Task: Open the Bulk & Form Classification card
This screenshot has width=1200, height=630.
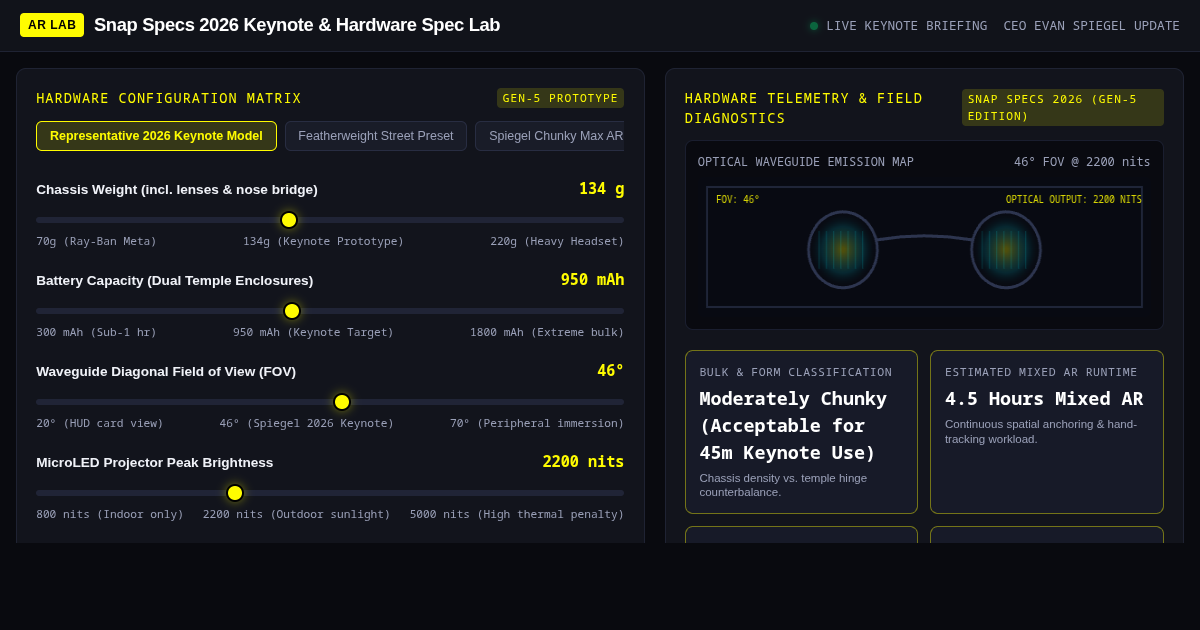Action: [801, 432]
